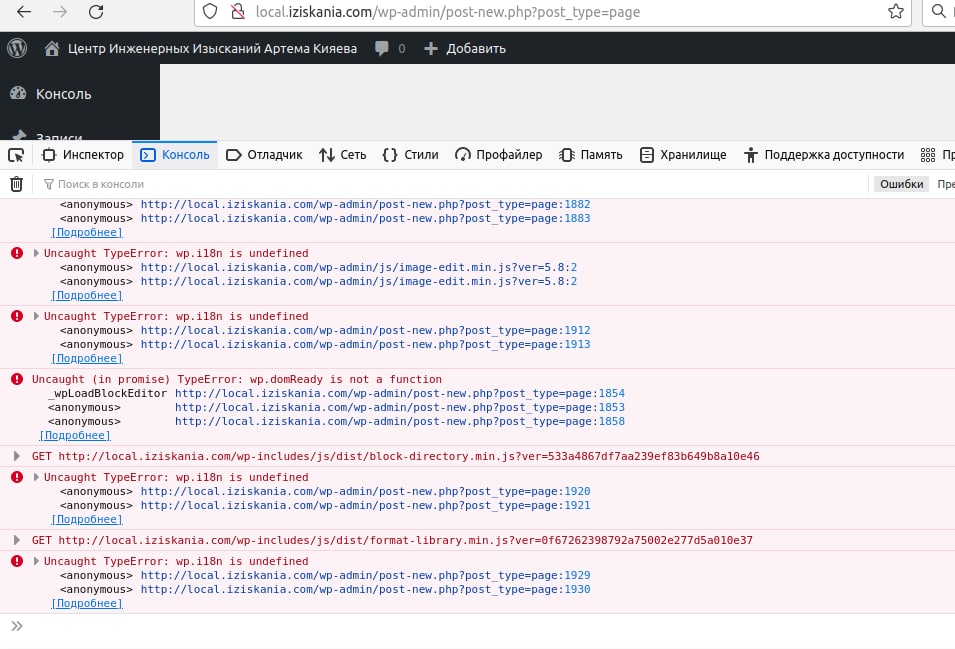Reload the page with the refresh icon
Screen dimensions: 955x649
coord(96,12)
